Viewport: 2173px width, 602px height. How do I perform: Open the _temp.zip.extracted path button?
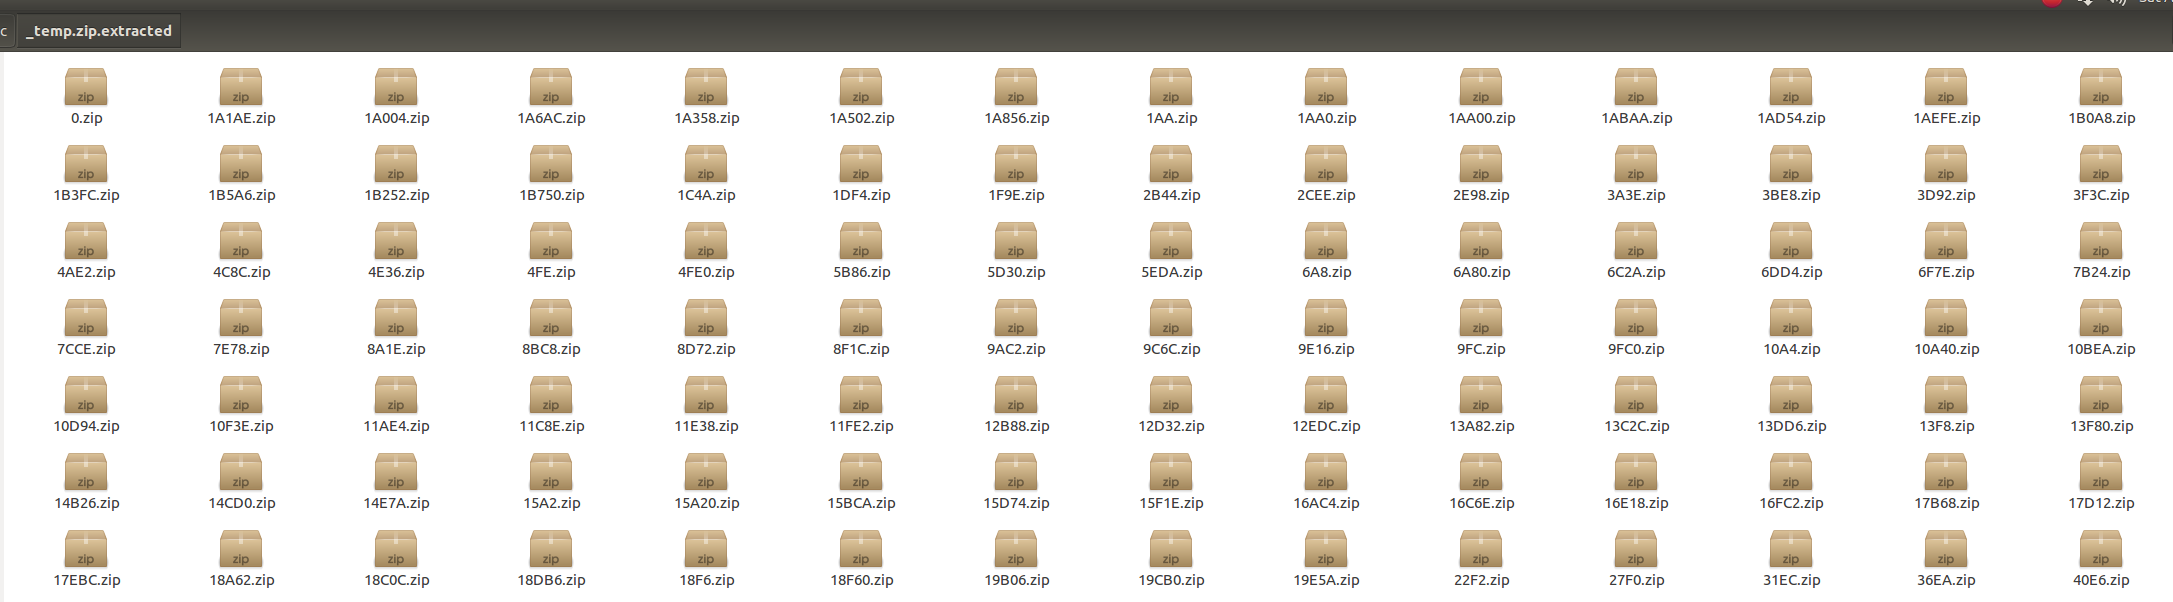point(99,31)
